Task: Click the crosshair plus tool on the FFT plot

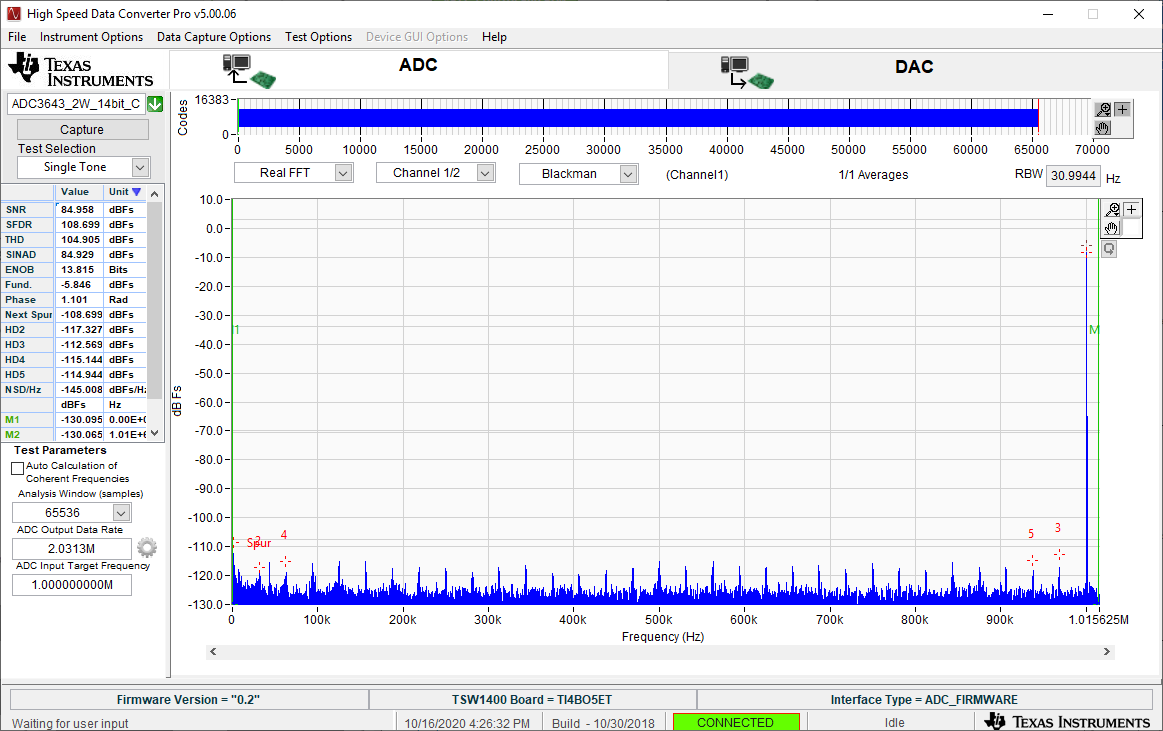Action: click(x=1131, y=210)
